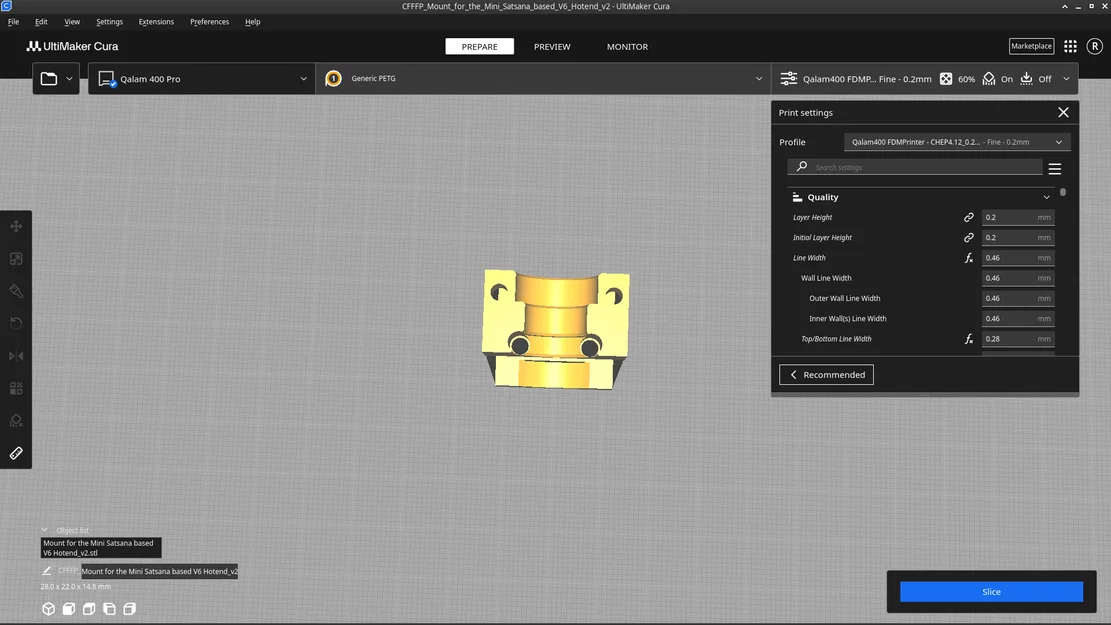1111x625 pixels.
Task: Switch to left side view icon
Action: (x=109, y=609)
